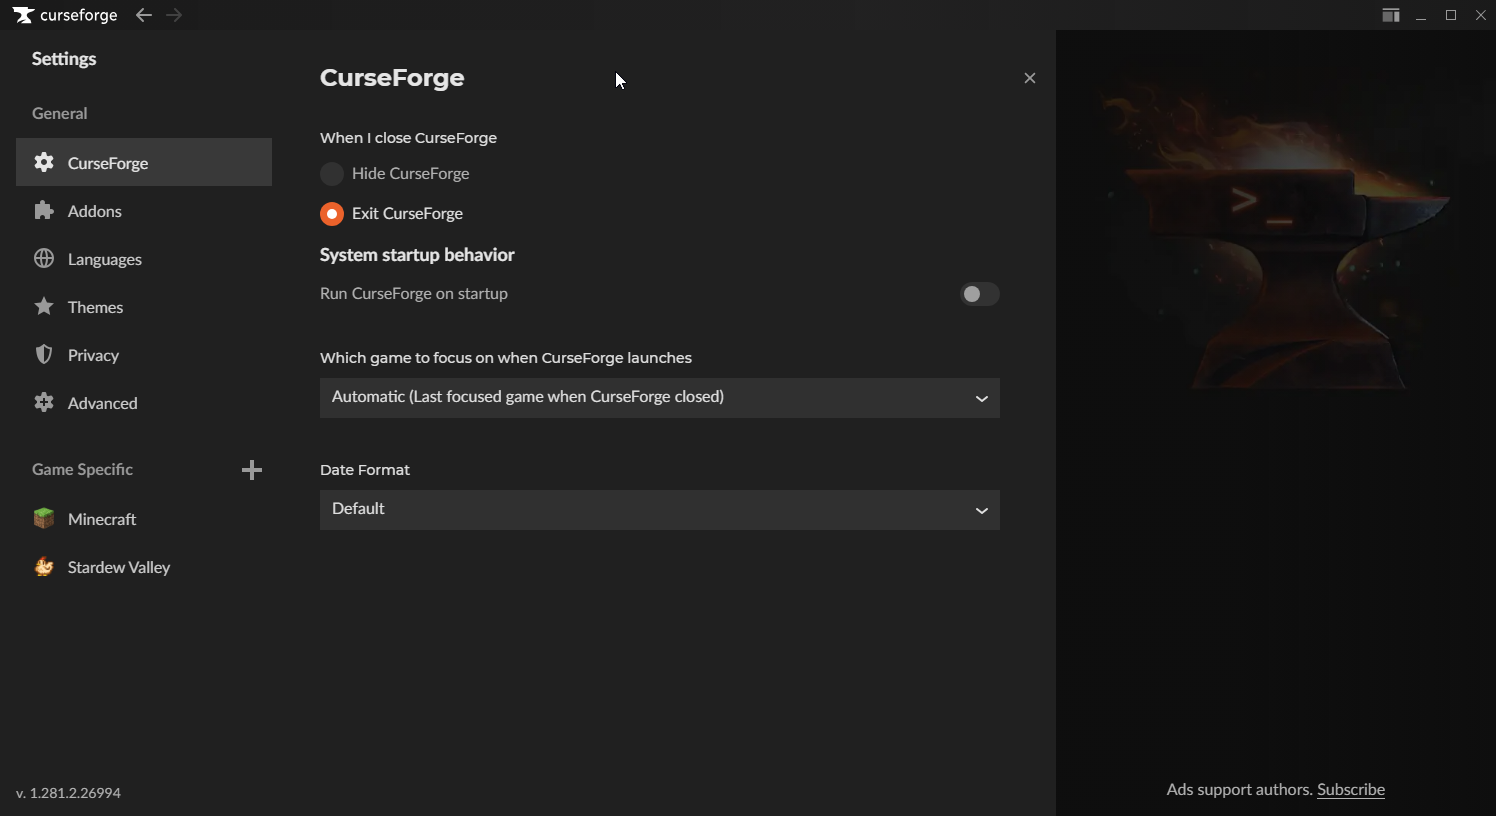Click the puzzle piece Addons icon
The height and width of the screenshot is (816, 1496).
pyautogui.click(x=44, y=210)
